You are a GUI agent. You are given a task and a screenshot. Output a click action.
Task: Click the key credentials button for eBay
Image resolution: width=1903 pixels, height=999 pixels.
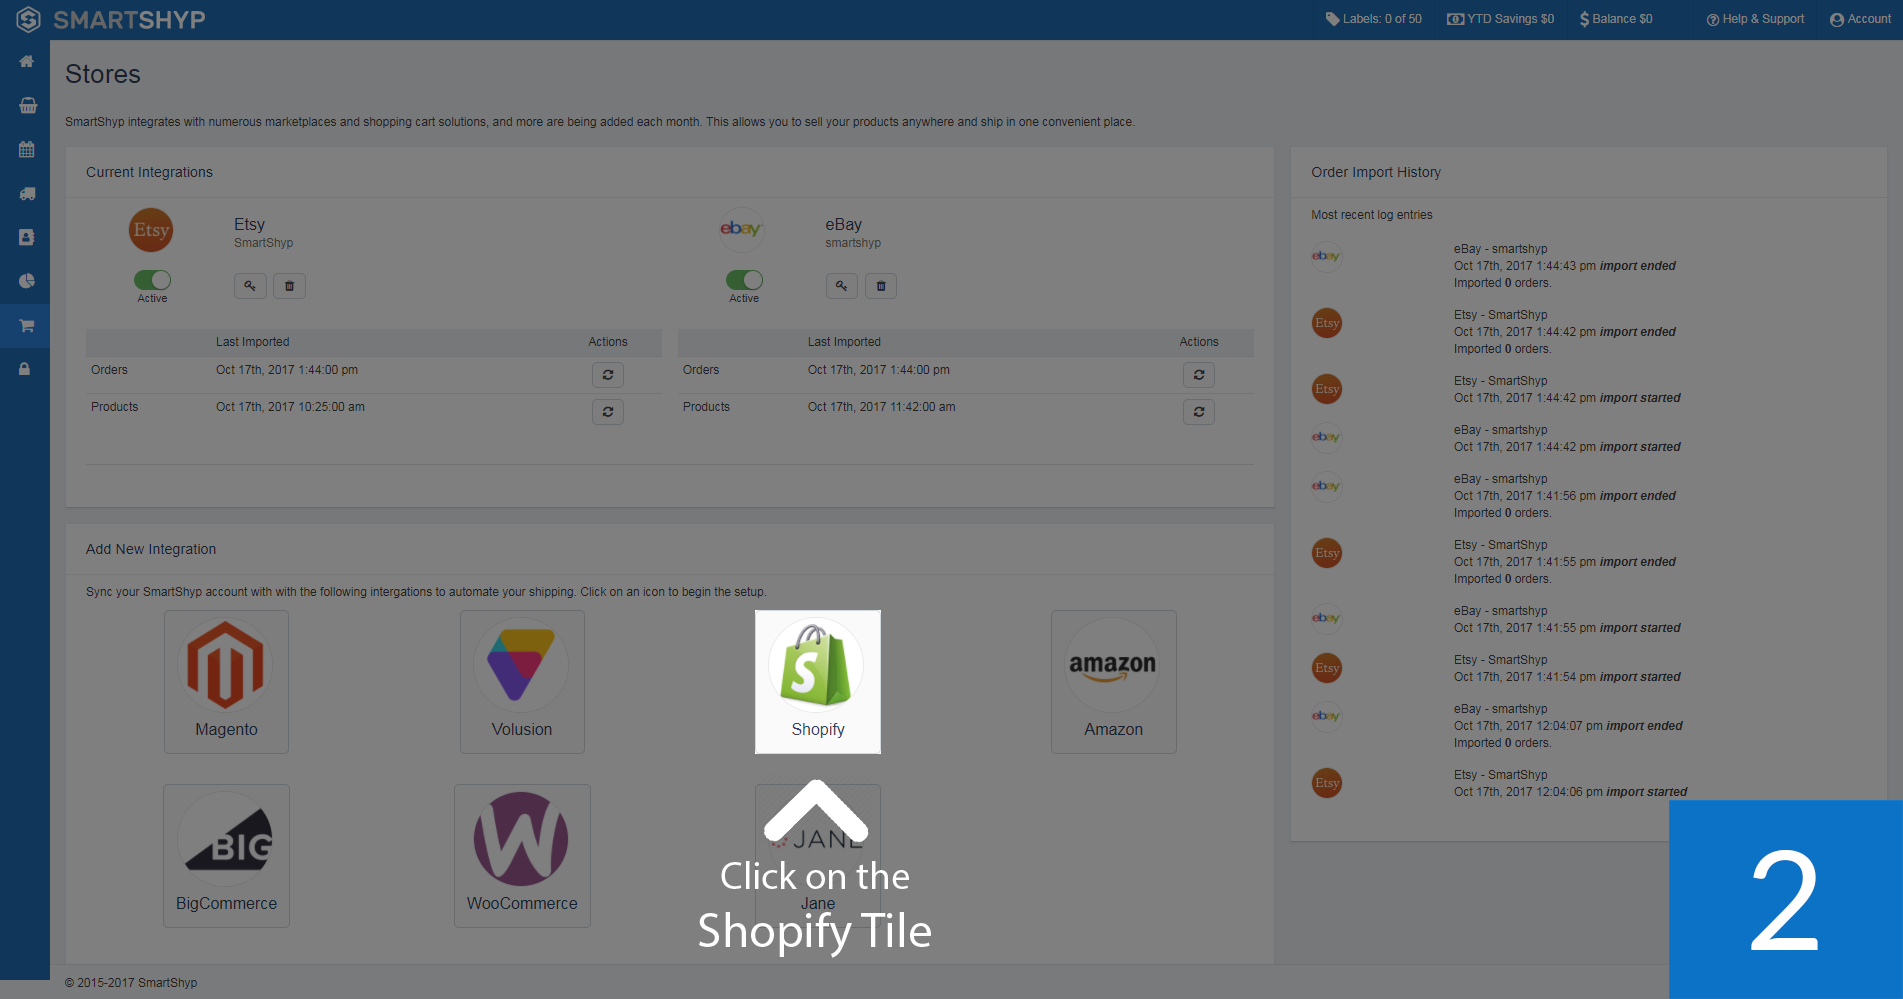pyautogui.click(x=842, y=286)
